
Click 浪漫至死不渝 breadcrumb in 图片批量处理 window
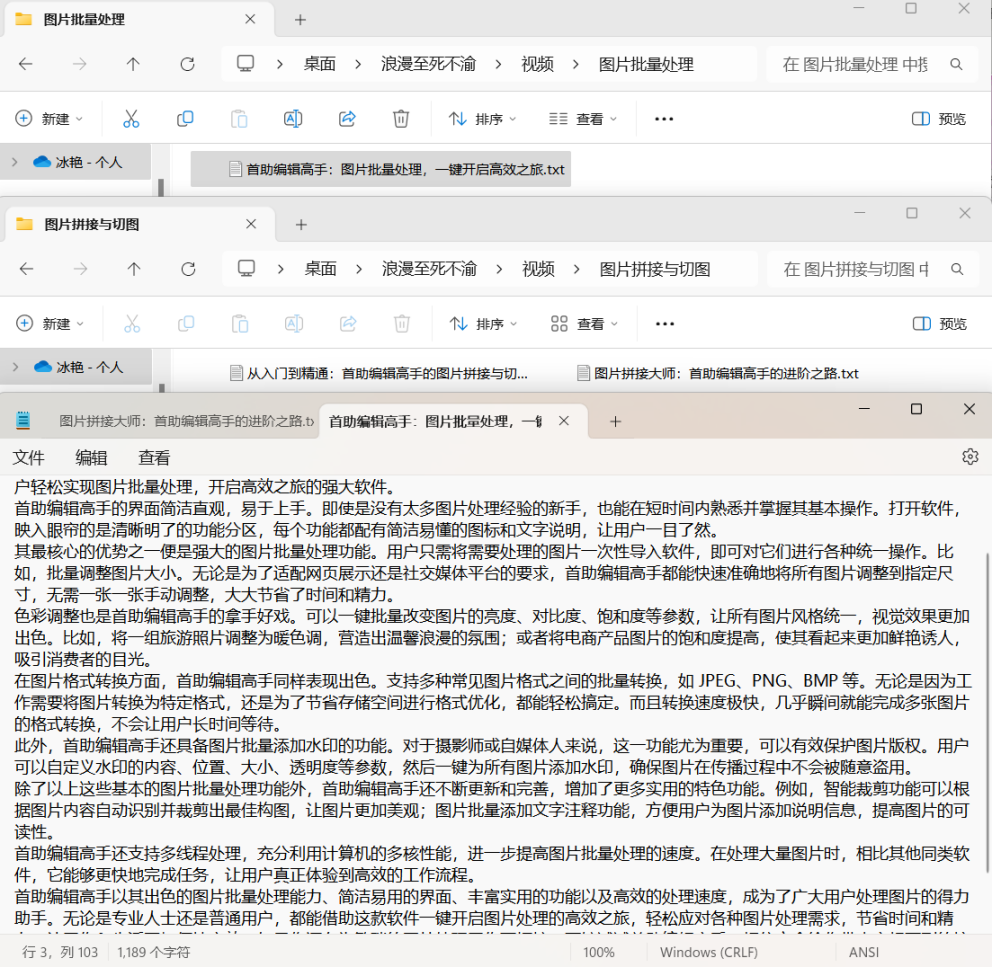(428, 64)
